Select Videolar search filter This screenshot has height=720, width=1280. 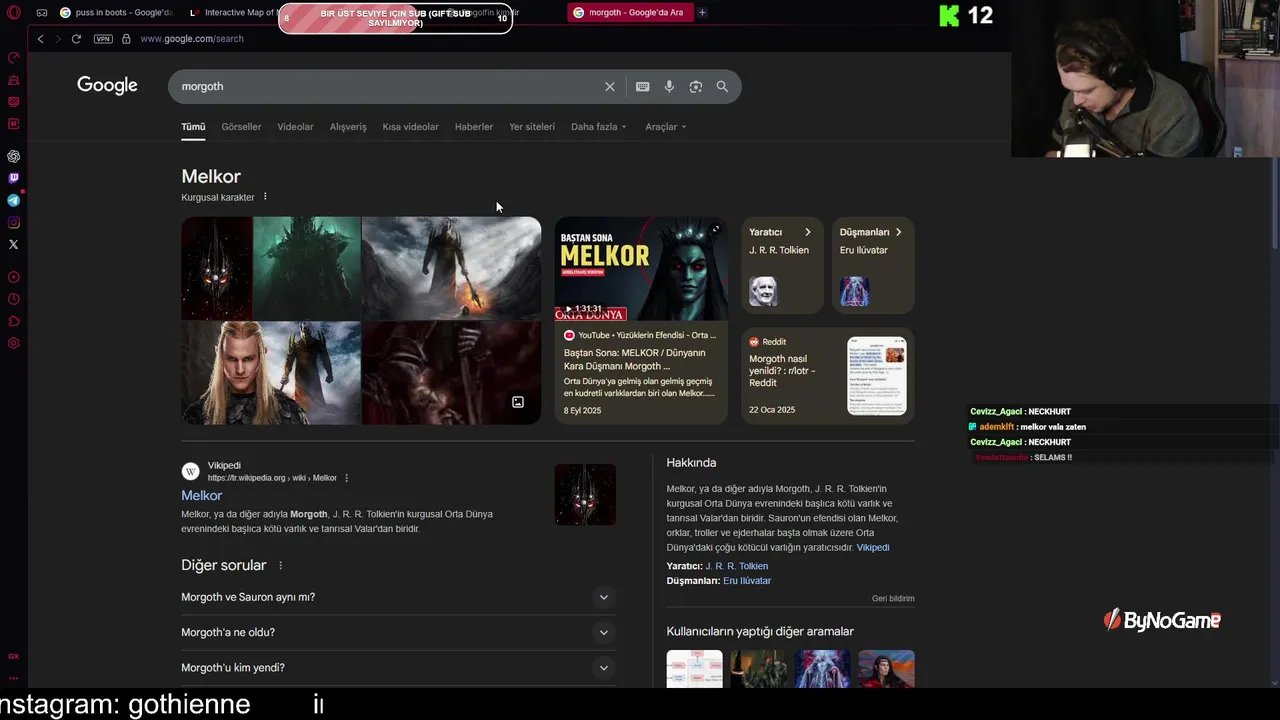click(295, 127)
